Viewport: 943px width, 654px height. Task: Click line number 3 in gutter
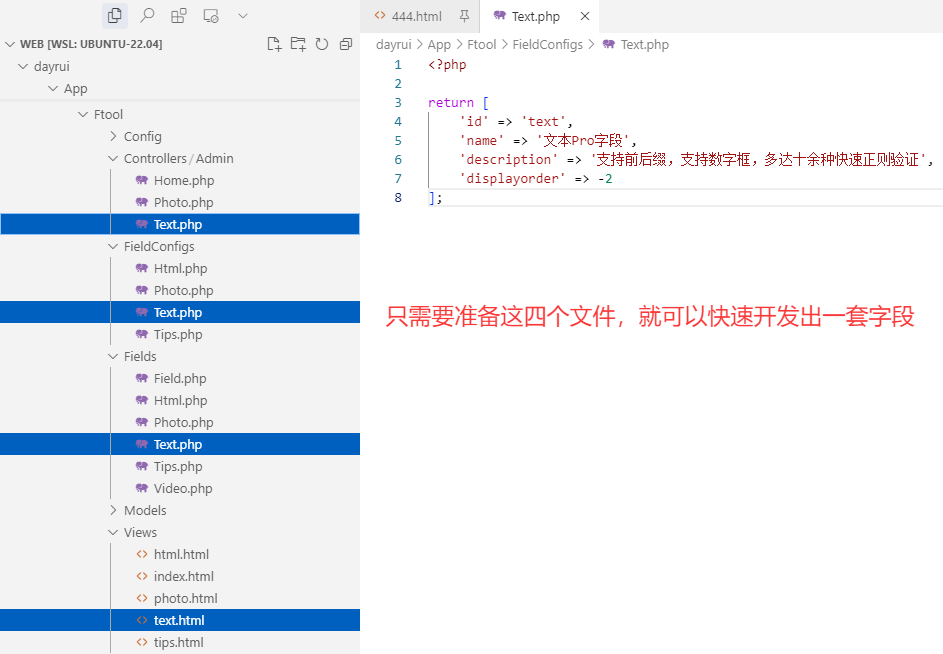coord(398,102)
